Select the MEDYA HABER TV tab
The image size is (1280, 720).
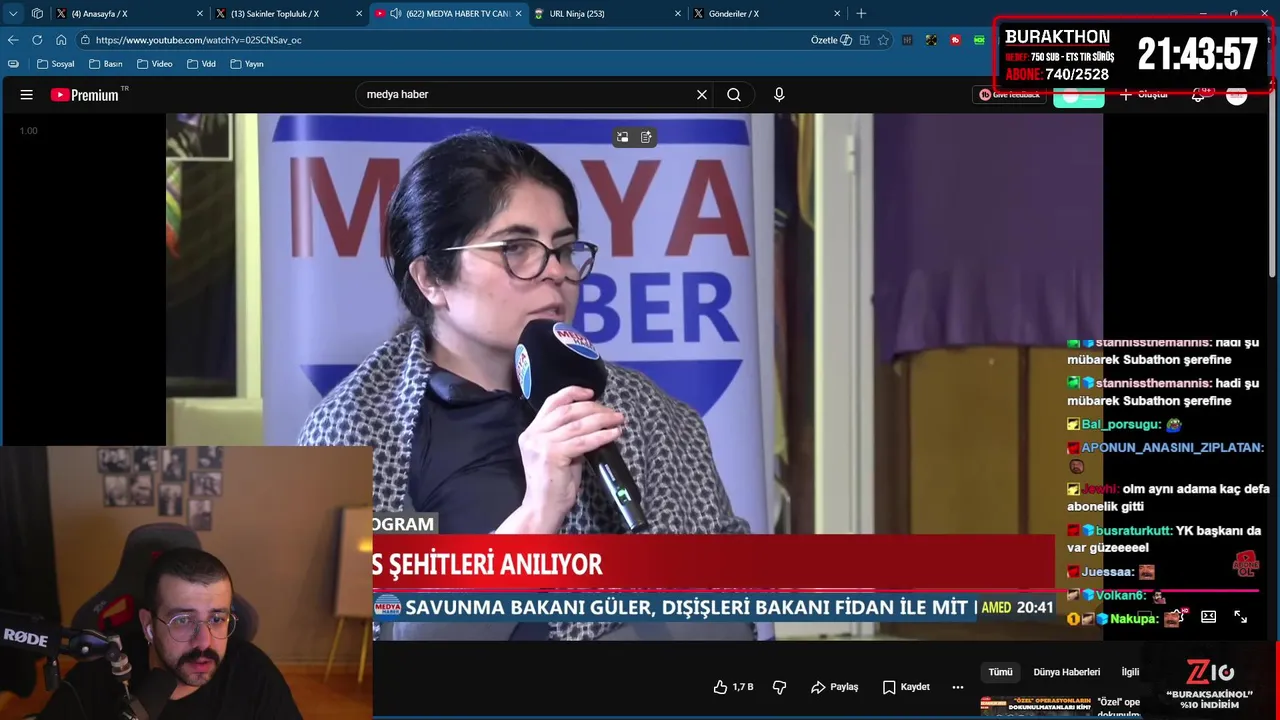pyautogui.click(x=448, y=14)
